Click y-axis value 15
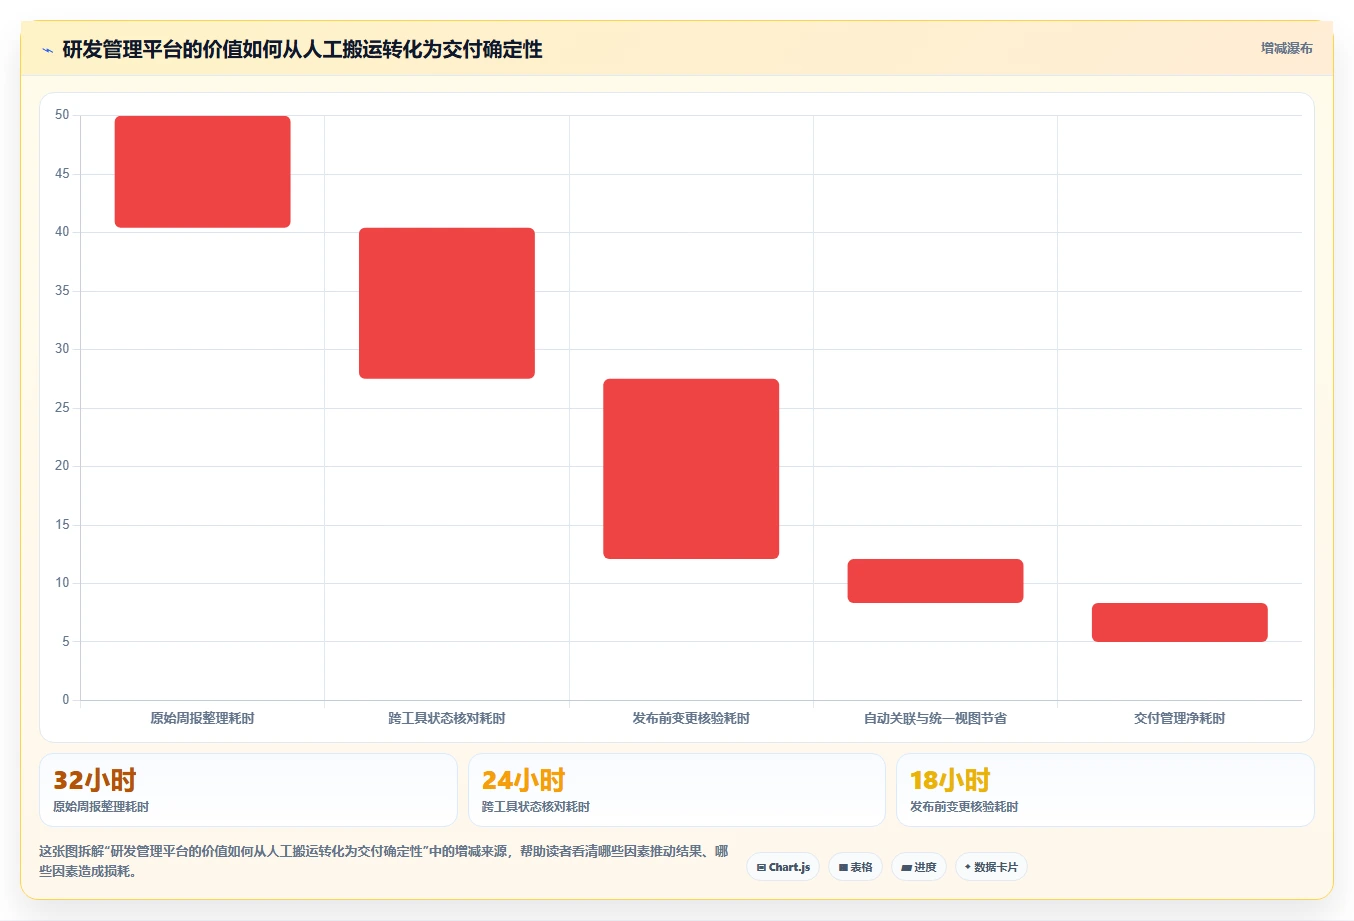This screenshot has height=921, width=1354. [62, 525]
